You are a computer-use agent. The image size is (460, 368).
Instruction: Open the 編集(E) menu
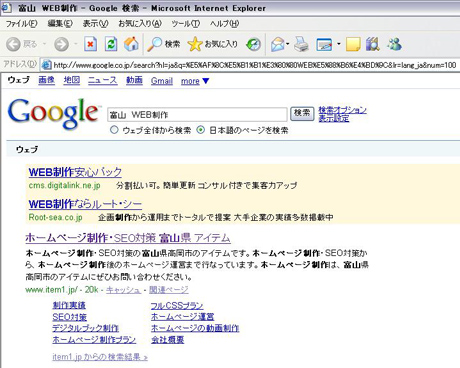coord(60,24)
